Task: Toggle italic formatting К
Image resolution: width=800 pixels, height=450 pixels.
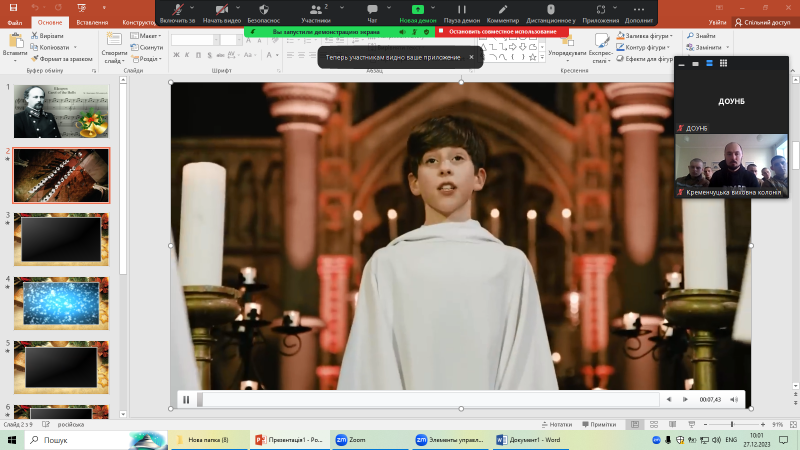Action: (187, 55)
